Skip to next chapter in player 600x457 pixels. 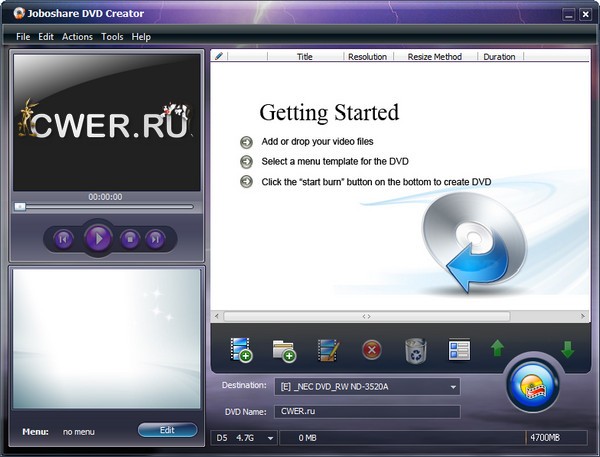coord(155,238)
